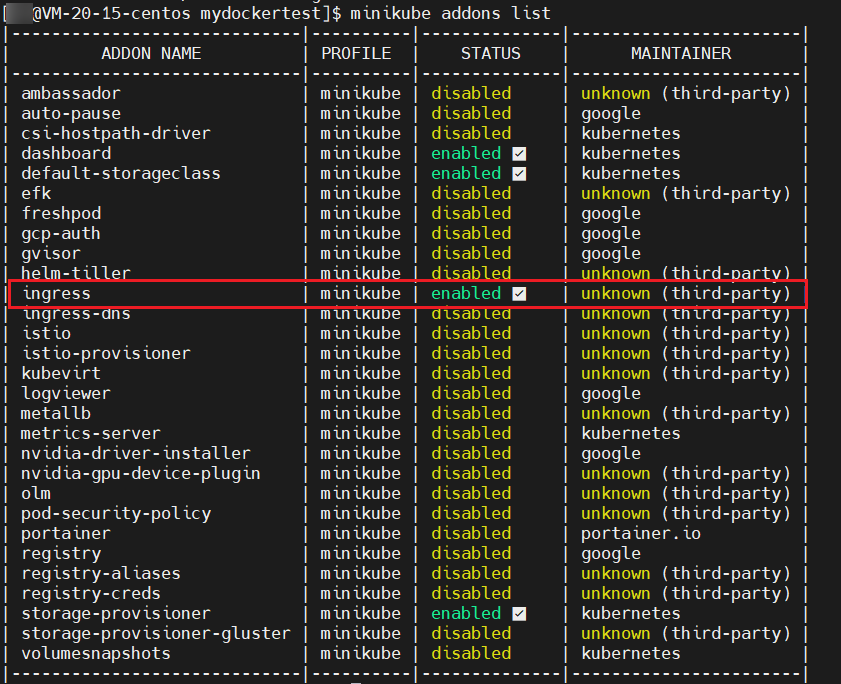841x684 pixels.
Task: Click the 'disabled' status in metrics-server row
Action: click(x=471, y=433)
